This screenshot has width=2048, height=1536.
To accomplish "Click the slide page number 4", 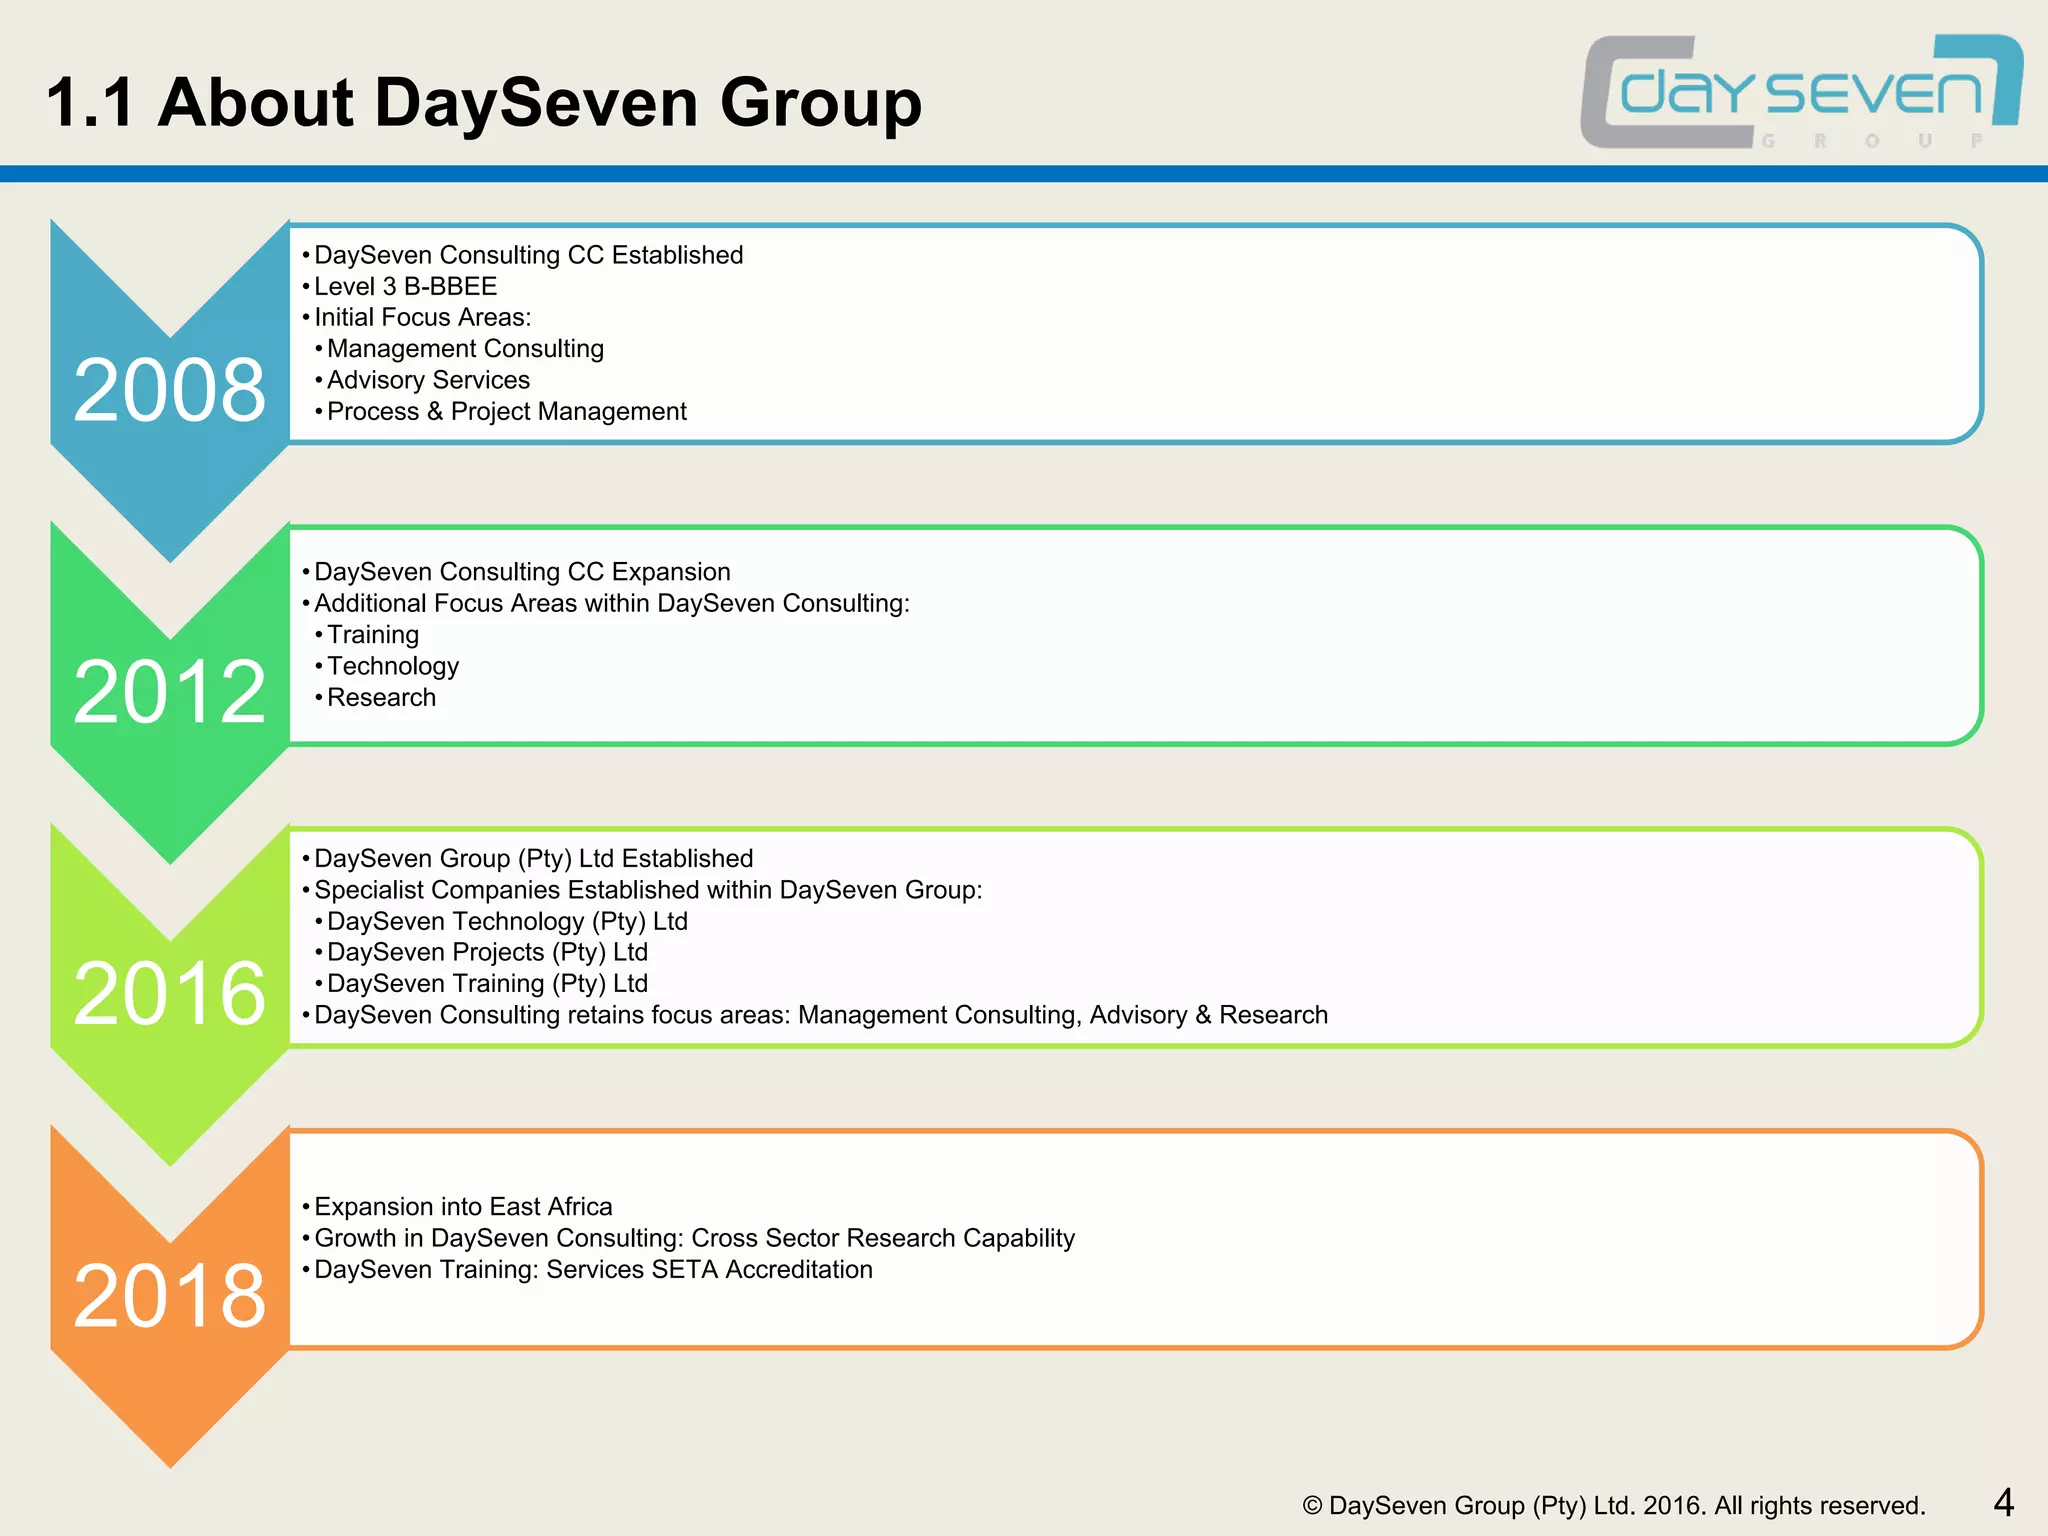I will coord(2003,1503).
